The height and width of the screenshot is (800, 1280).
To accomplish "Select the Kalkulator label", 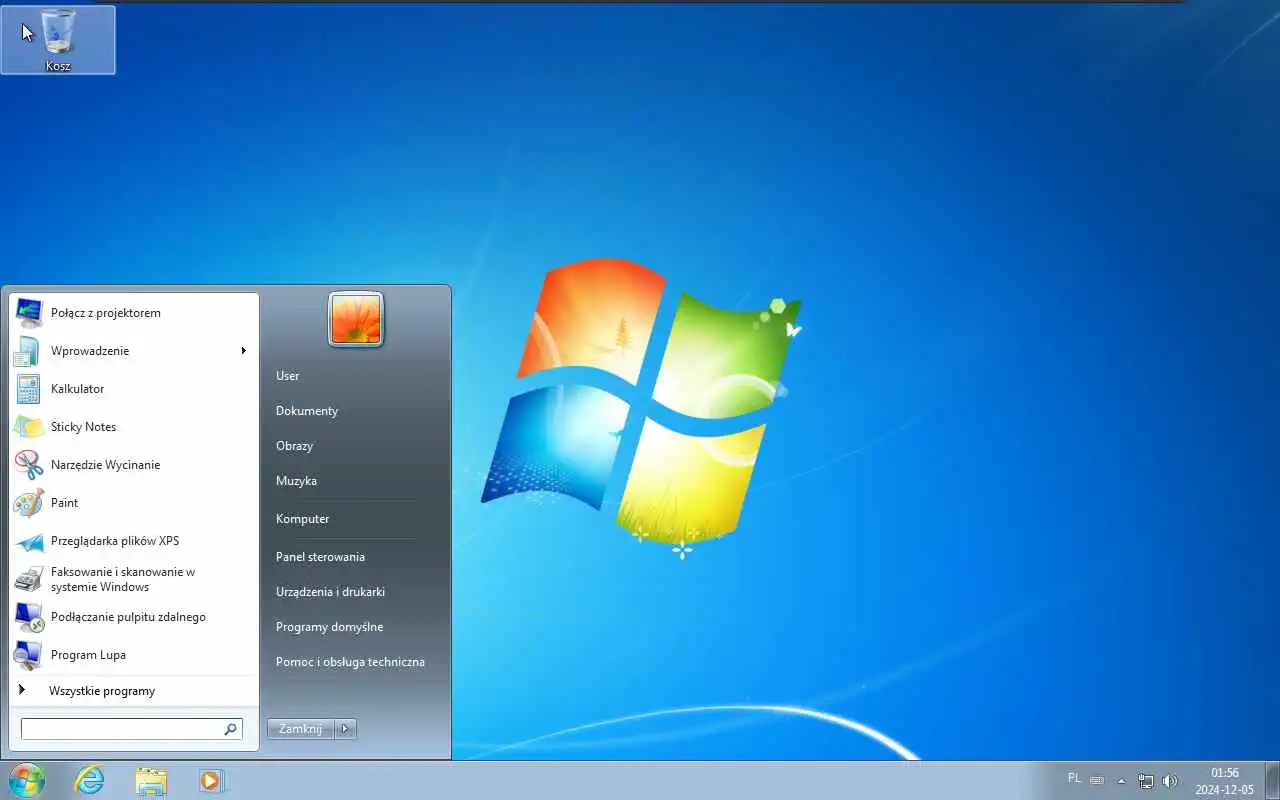I will coord(78,389).
